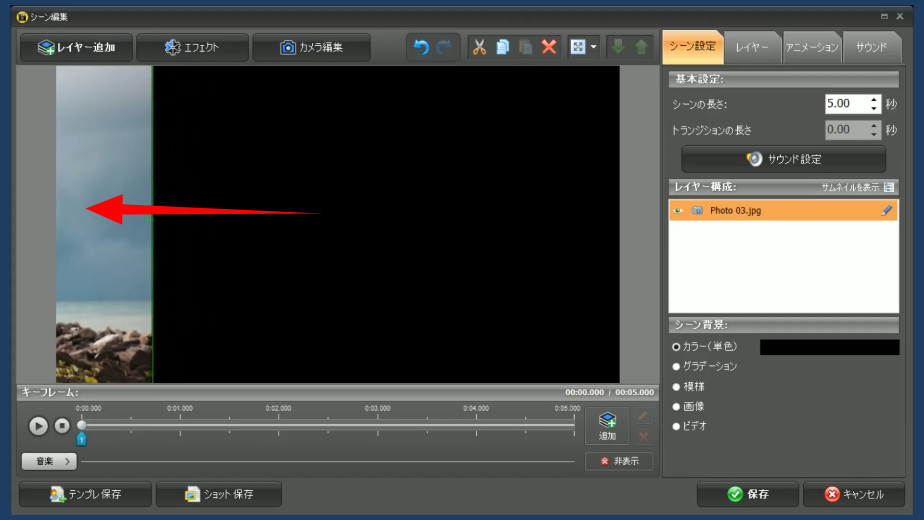The width and height of the screenshot is (924, 520).
Task: Click the pencil edit icon on Photo 03.jpg
Action: pos(886,210)
